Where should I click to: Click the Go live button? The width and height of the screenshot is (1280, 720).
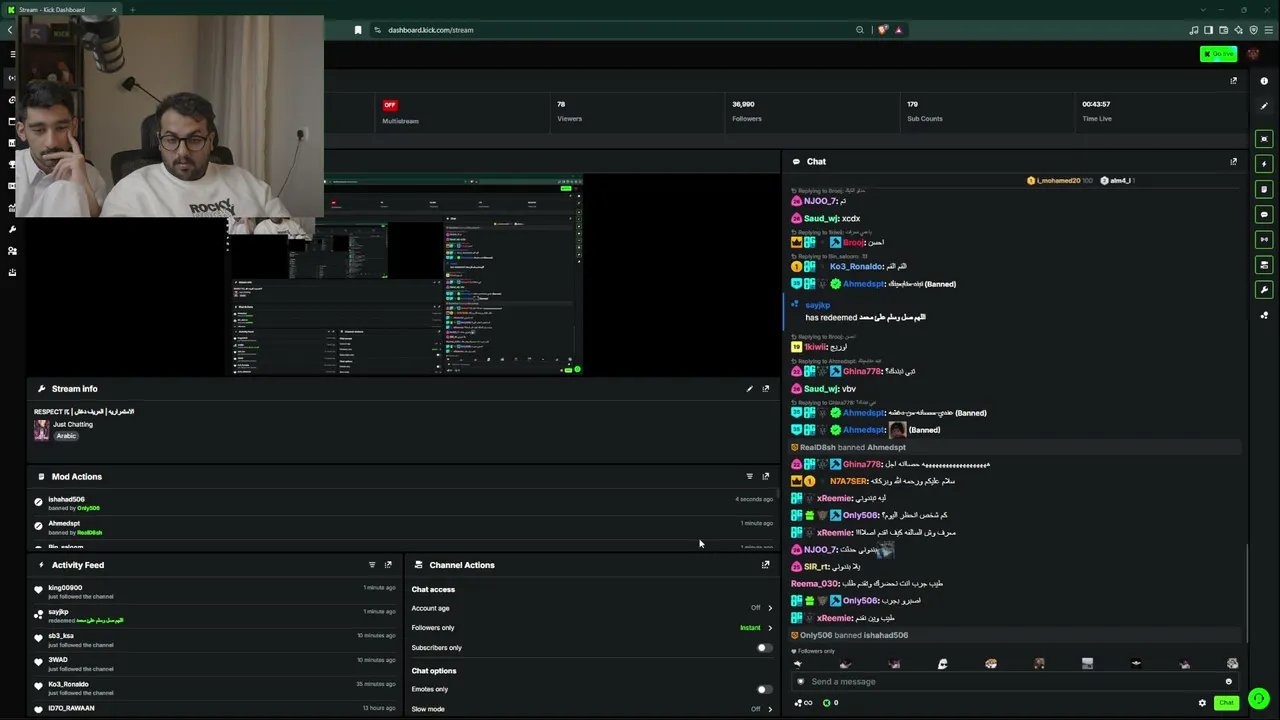coord(1218,54)
